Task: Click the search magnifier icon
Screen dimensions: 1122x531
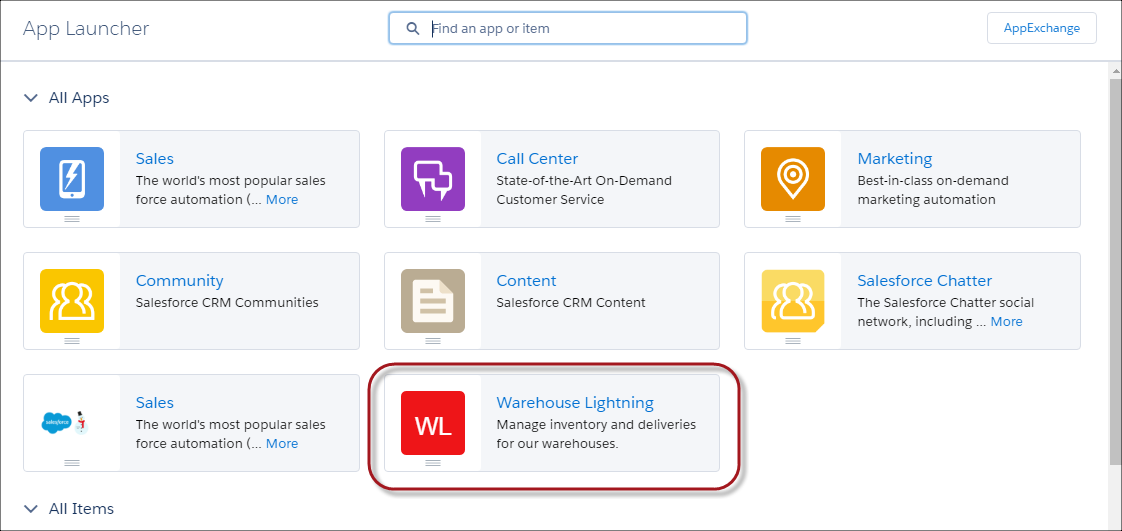Action: point(412,29)
